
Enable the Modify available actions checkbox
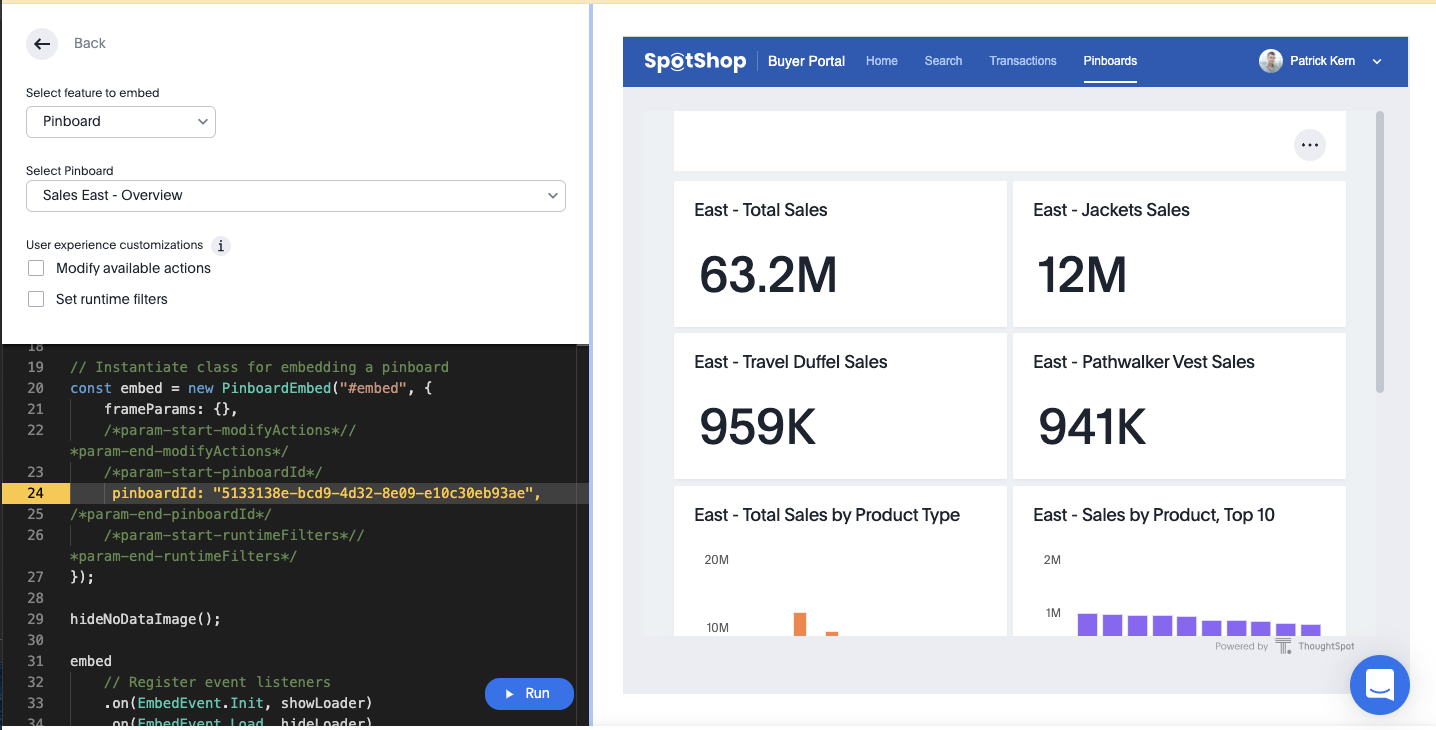36,268
